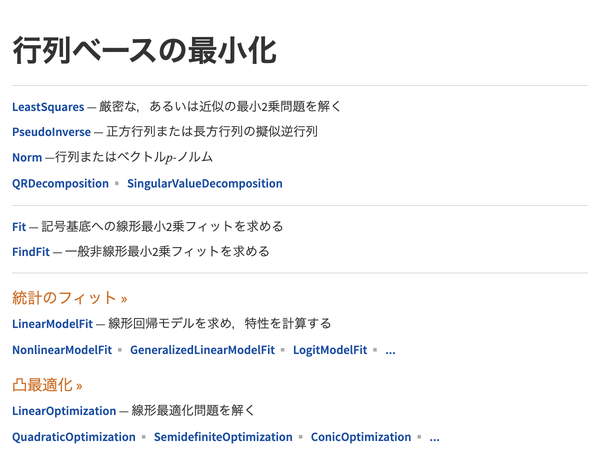Open the 凸最適化 » section heading
The height and width of the screenshot is (467, 600).
tap(47, 385)
